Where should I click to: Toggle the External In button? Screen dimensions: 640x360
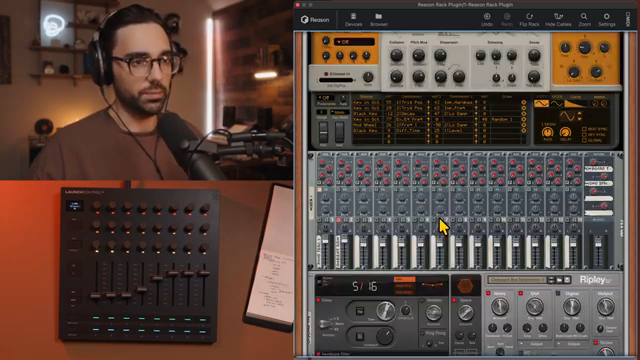click(x=326, y=74)
